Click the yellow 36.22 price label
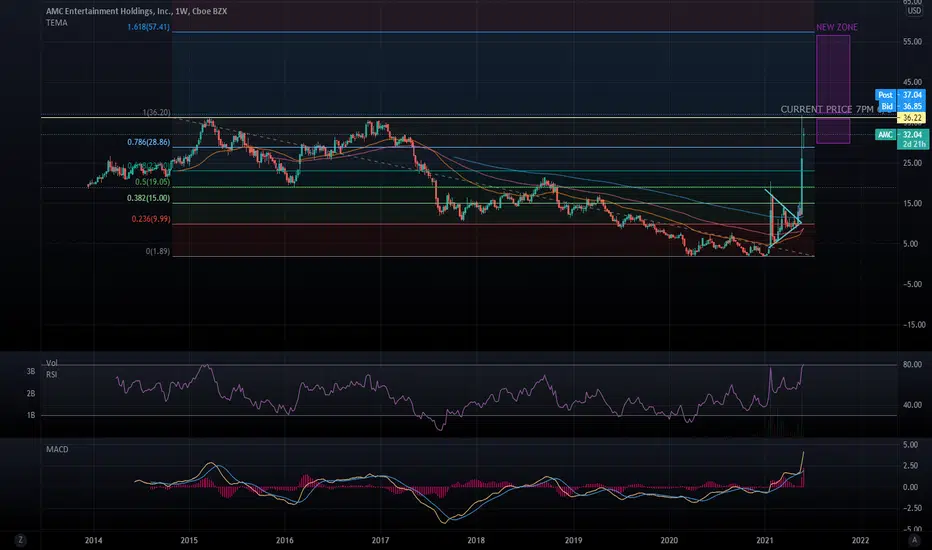 click(911, 118)
